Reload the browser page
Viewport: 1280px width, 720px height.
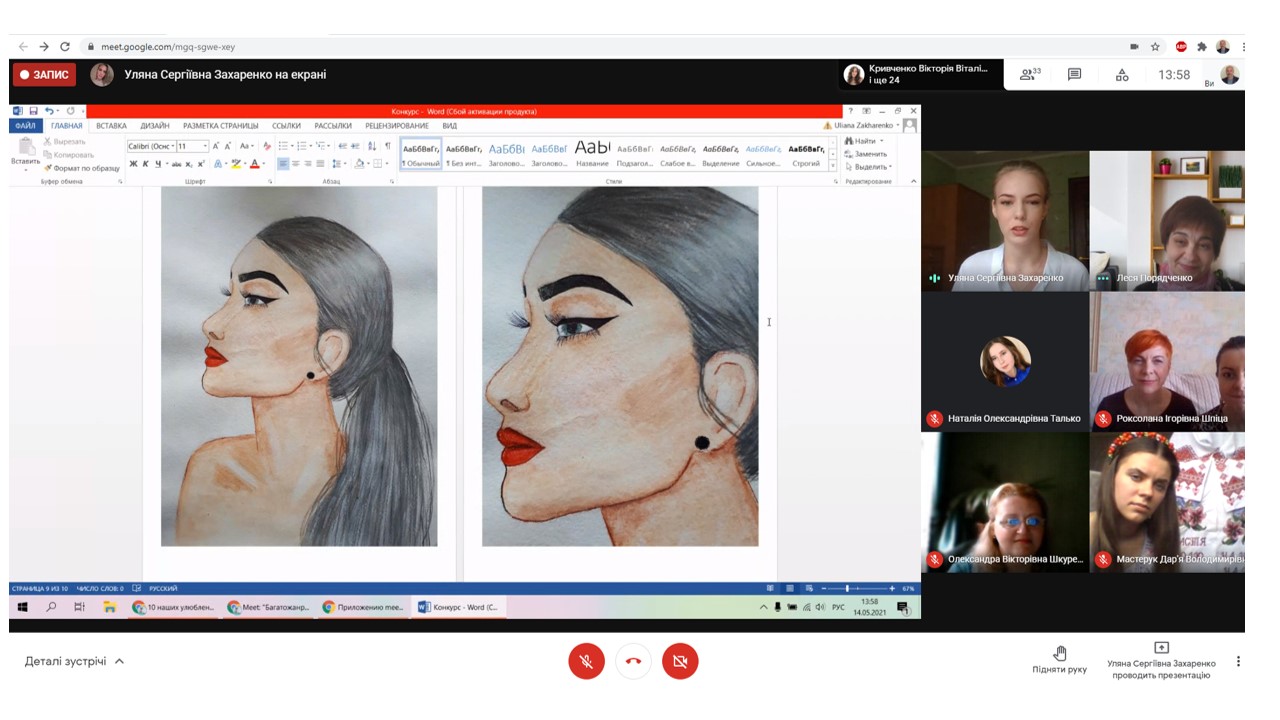pyautogui.click(x=65, y=46)
